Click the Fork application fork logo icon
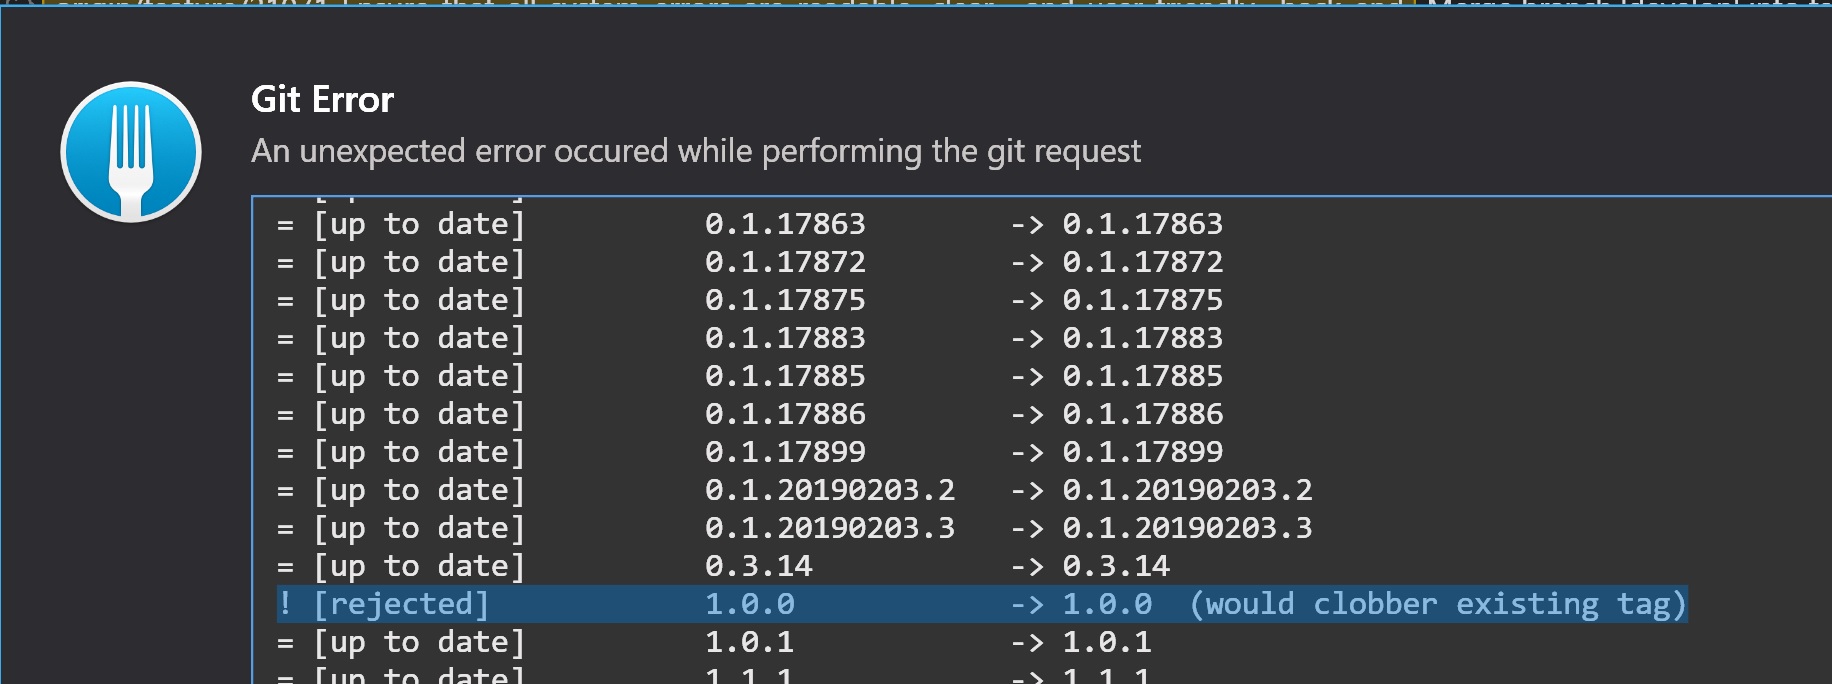The width and height of the screenshot is (1832, 684). (130, 151)
